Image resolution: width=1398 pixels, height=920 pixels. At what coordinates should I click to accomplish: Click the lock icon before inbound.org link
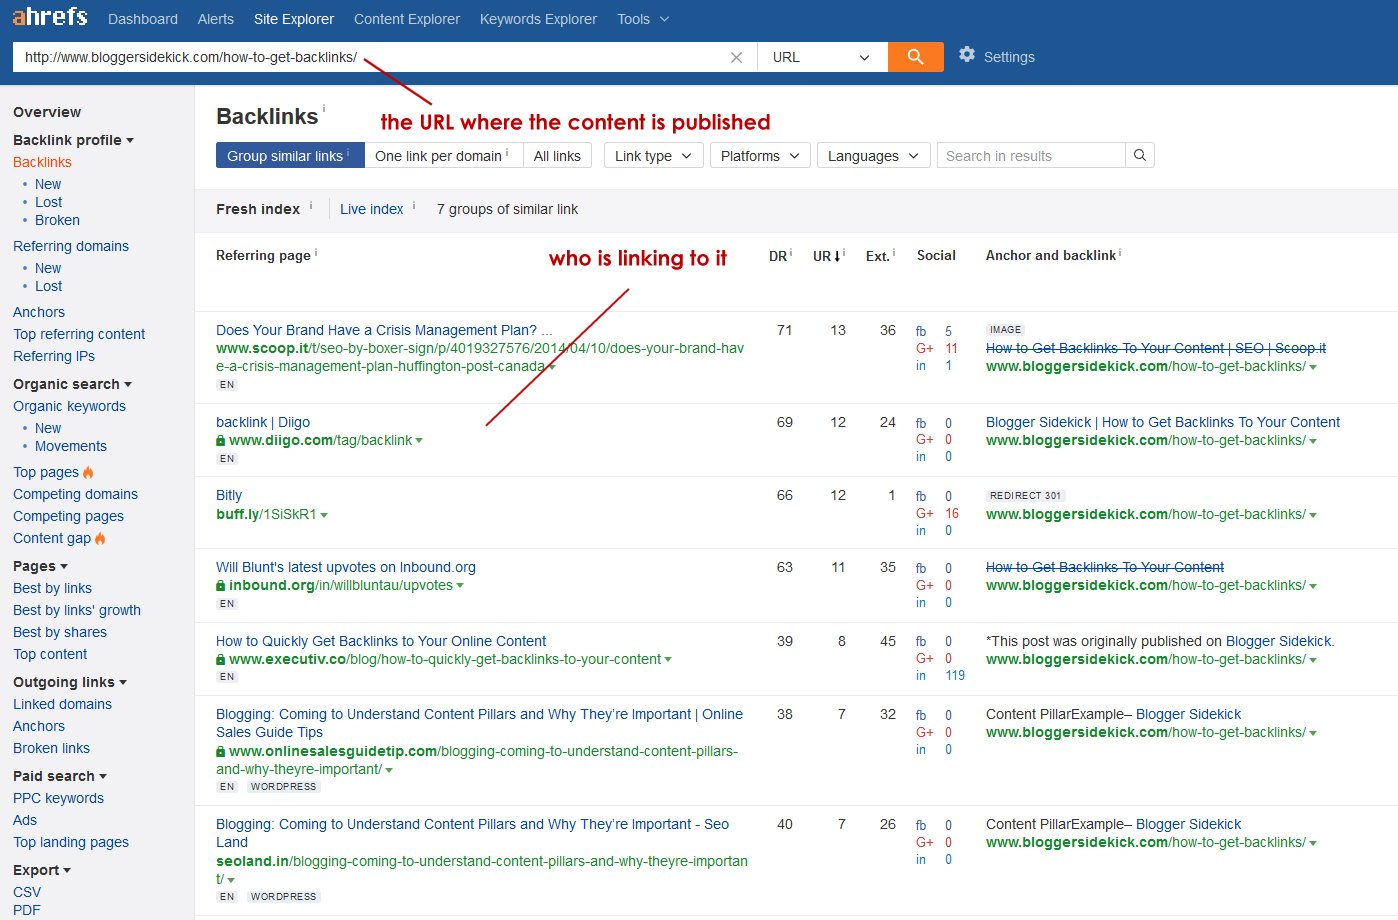pos(221,586)
